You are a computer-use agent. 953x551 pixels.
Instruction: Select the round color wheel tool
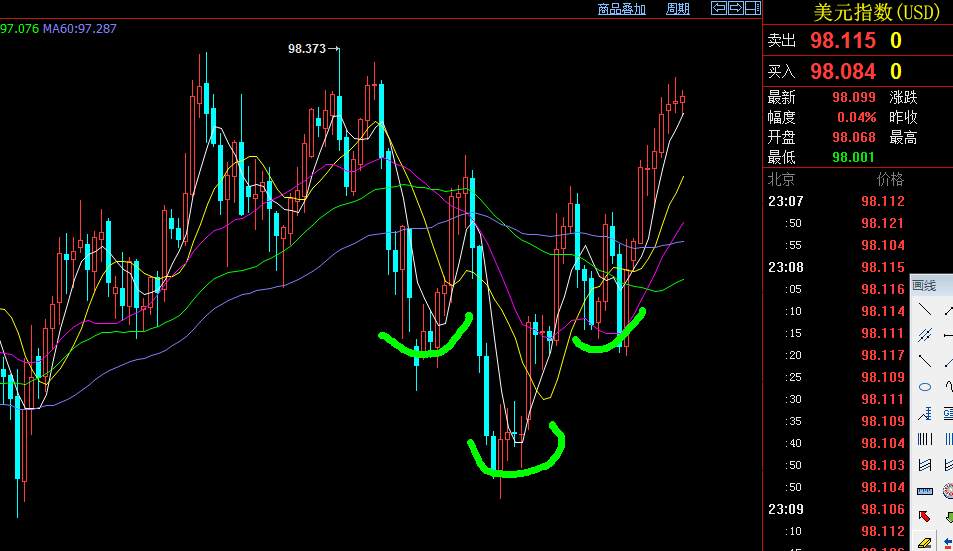pyautogui.click(x=948, y=491)
